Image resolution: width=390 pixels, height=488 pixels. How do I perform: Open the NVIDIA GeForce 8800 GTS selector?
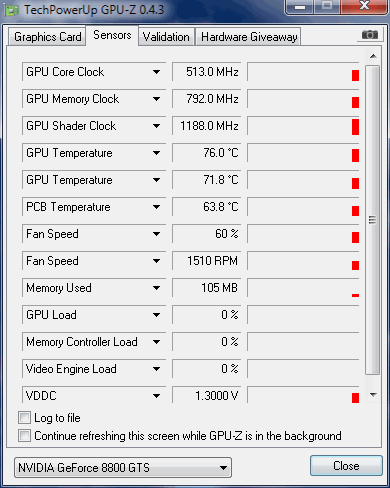click(123, 468)
